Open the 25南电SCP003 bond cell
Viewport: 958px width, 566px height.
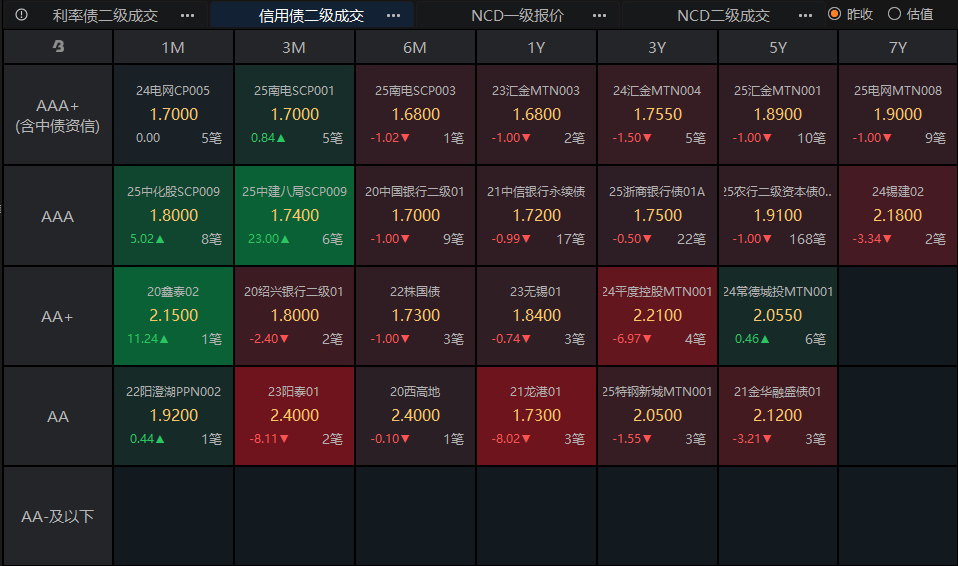pyautogui.click(x=415, y=115)
